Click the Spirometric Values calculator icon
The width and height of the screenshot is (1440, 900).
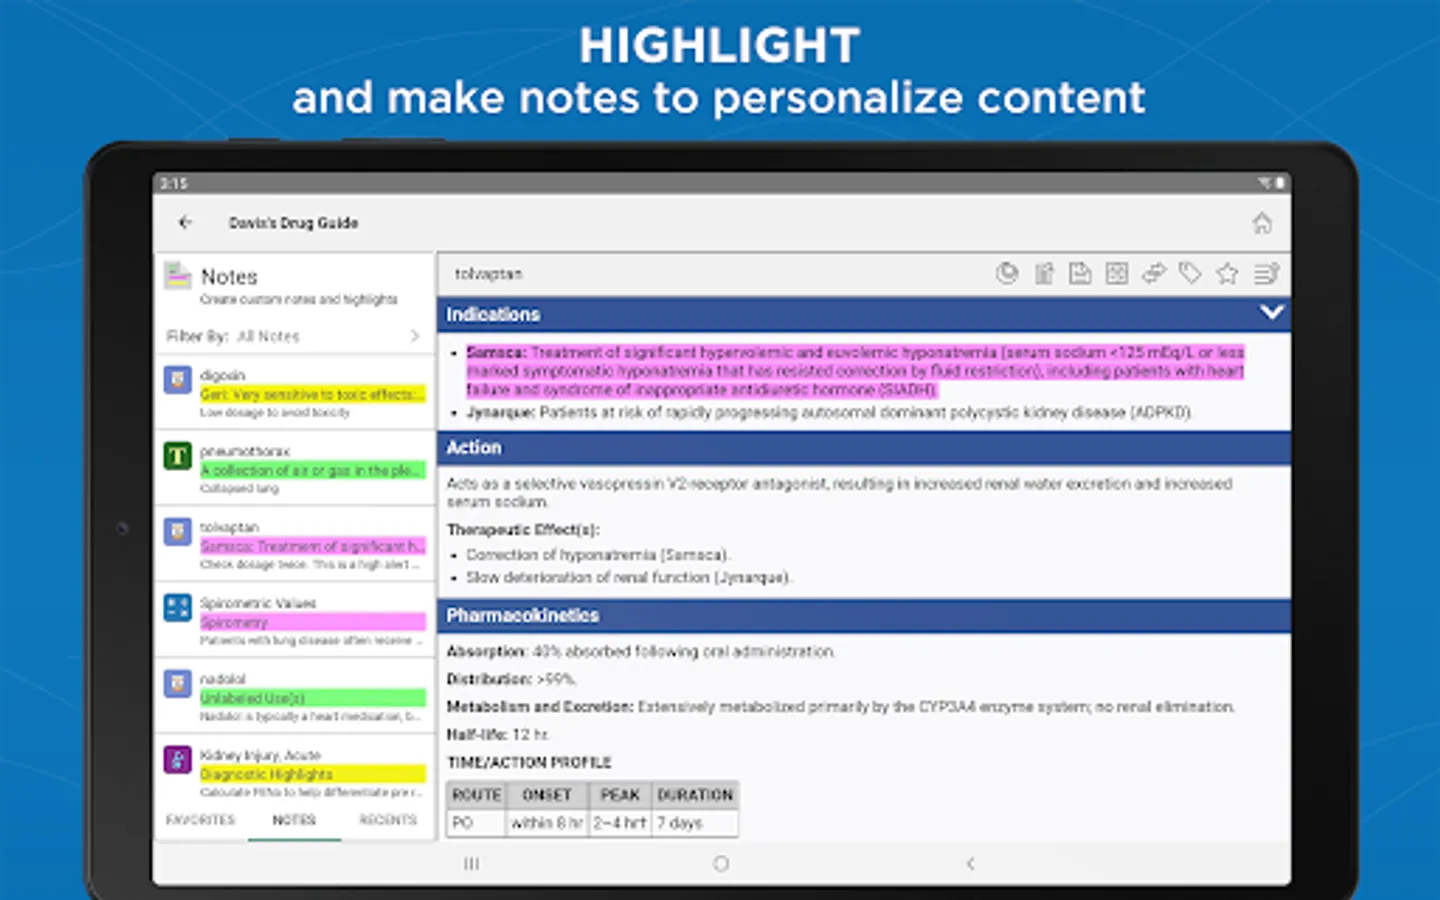pos(178,607)
